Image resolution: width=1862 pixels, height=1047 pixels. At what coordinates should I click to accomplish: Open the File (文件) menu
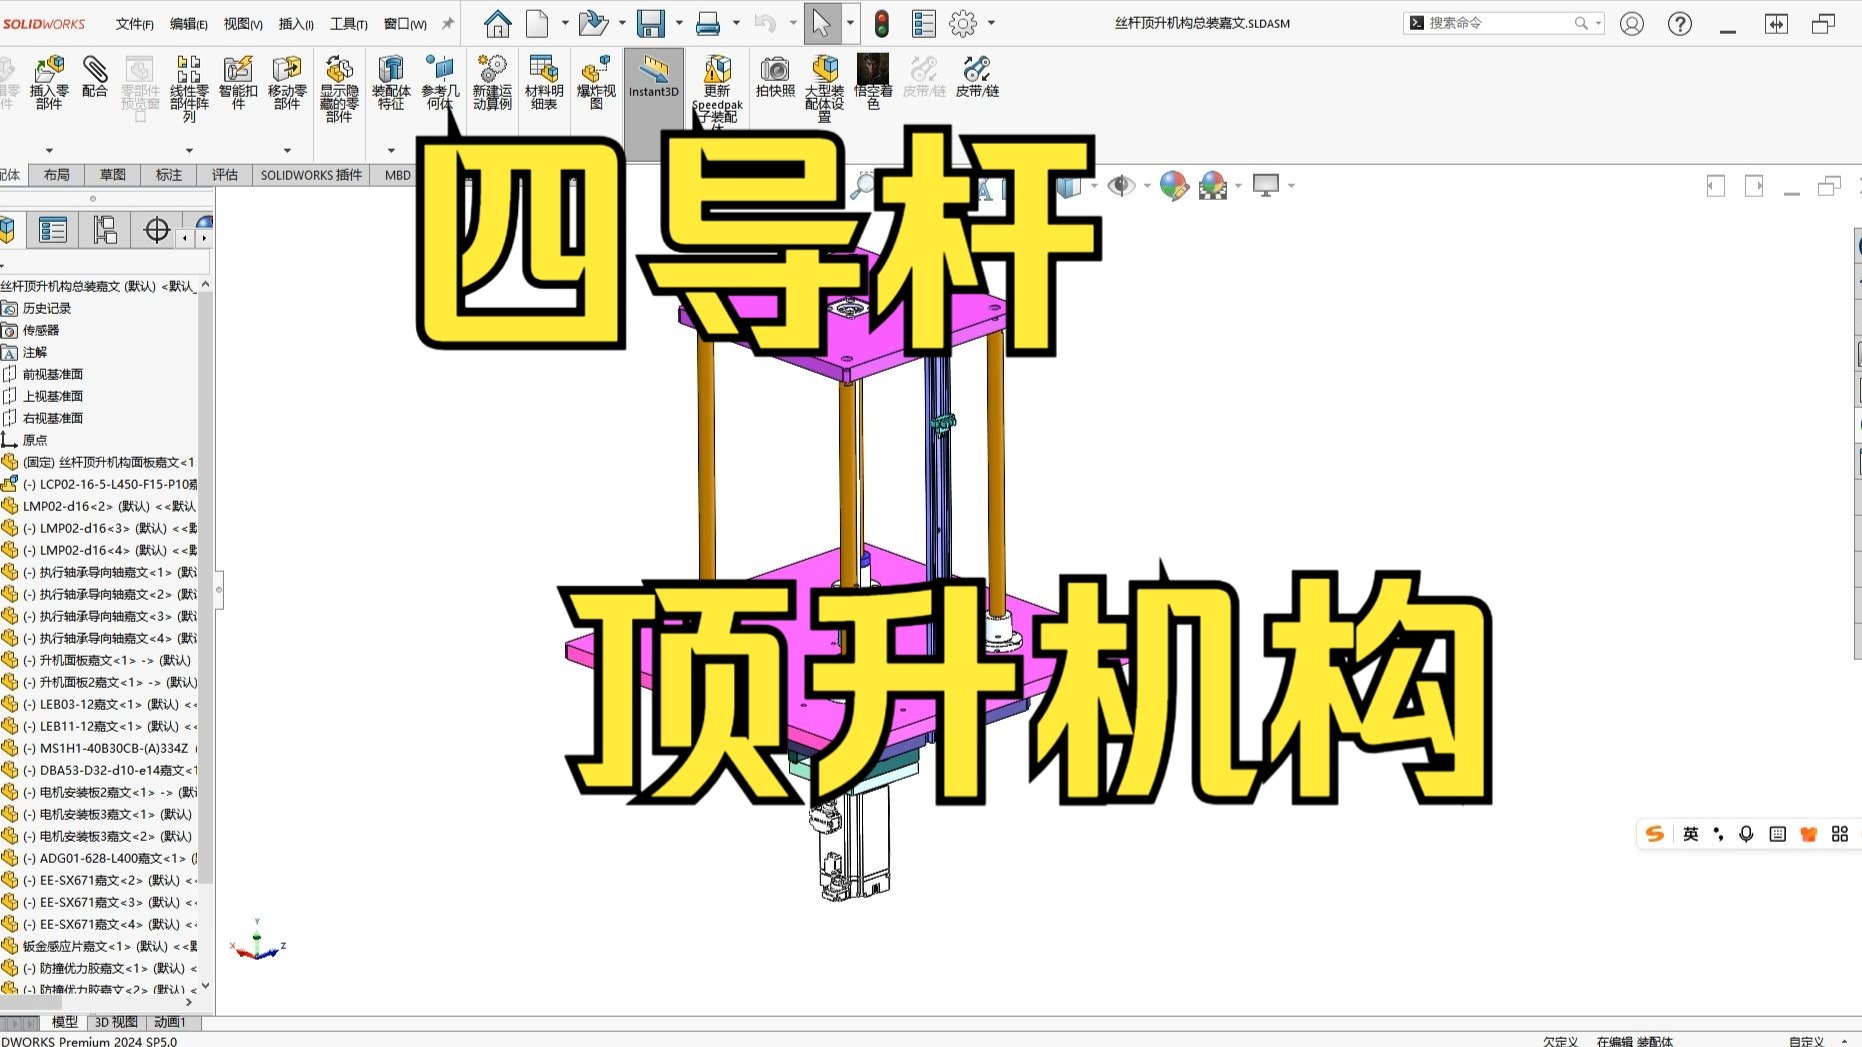point(135,24)
